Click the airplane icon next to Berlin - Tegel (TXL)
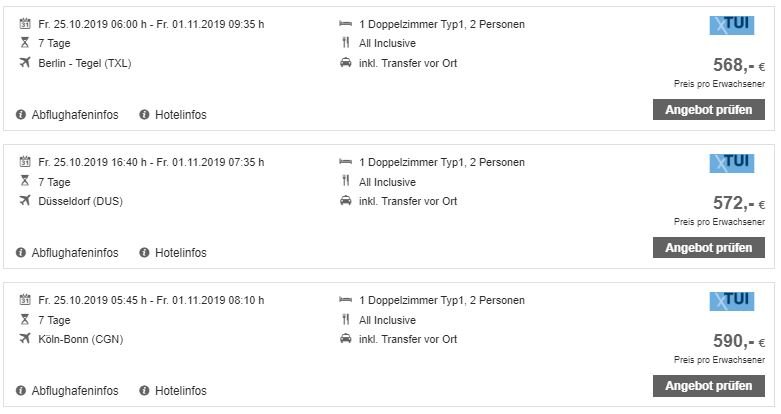Screen dimensions: 781x414 click(25, 63)
